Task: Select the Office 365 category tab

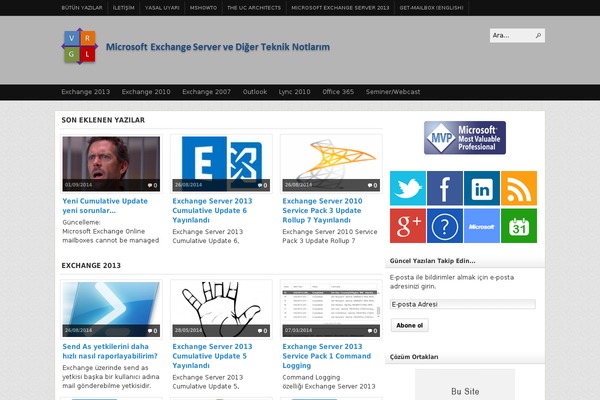Action: [338, 92]
